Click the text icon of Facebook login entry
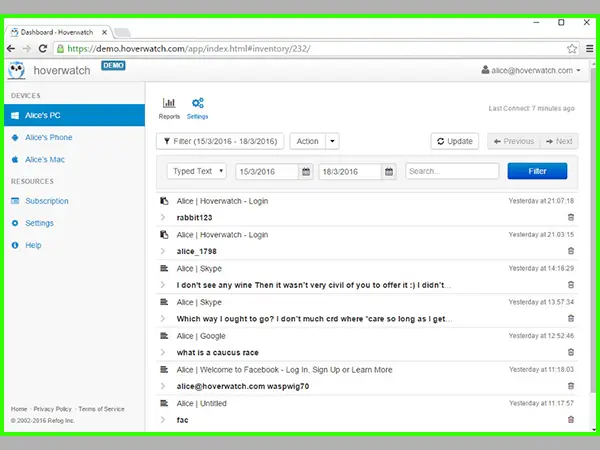The width and height of the screenshot is (600, 450). click(164, 369)
